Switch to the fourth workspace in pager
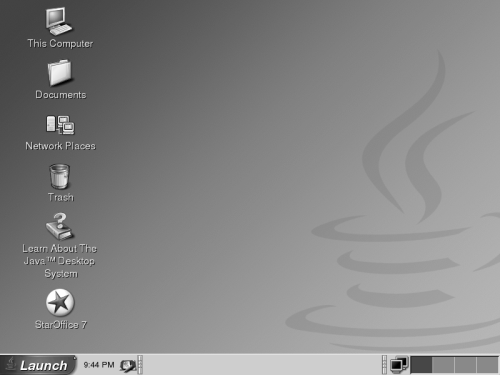 coord(487,365)
